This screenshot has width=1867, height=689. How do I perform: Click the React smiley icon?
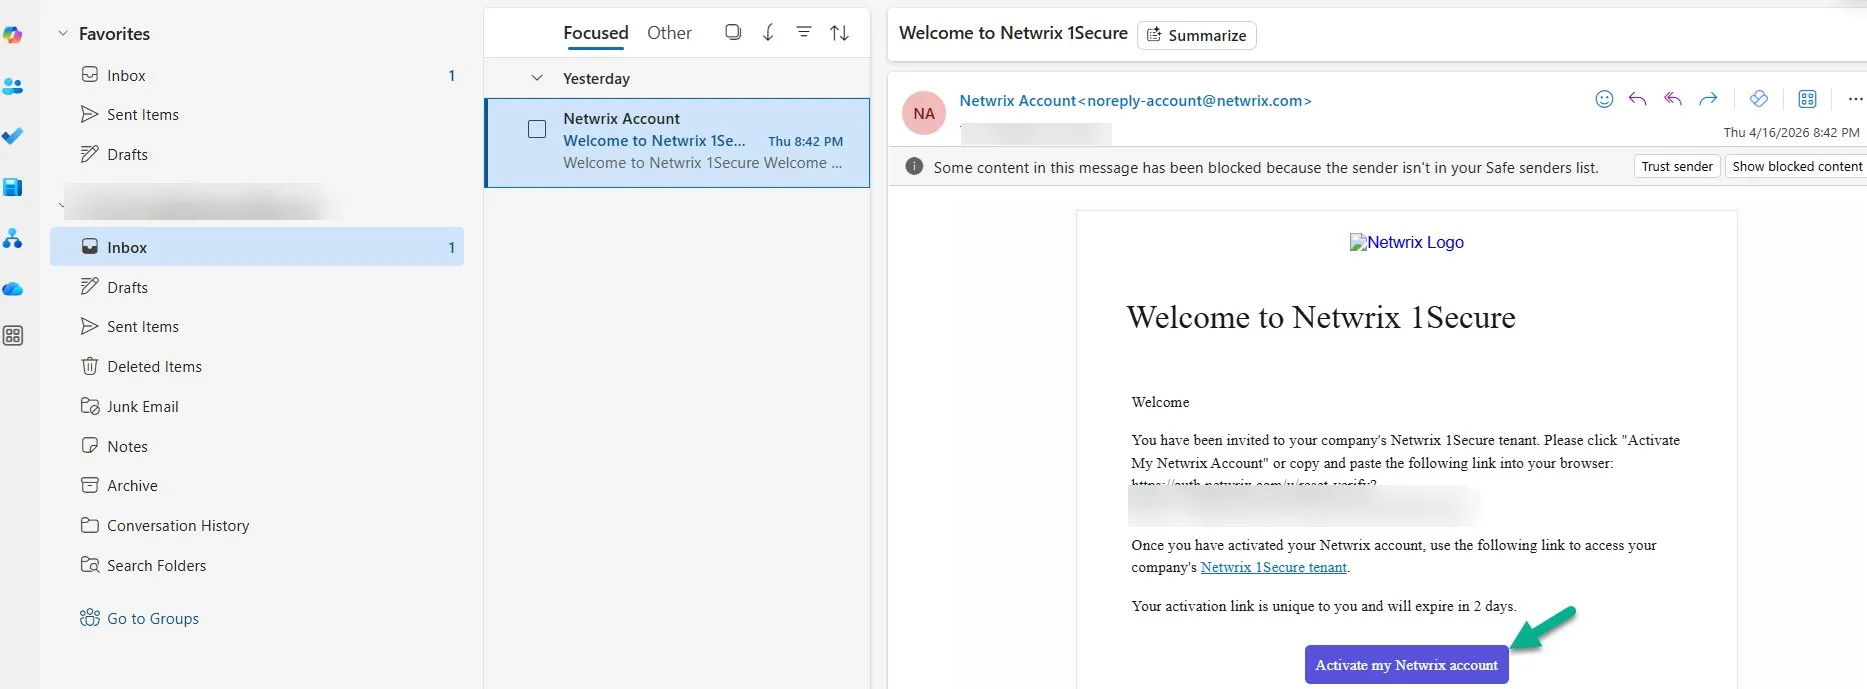point(1604,99)
